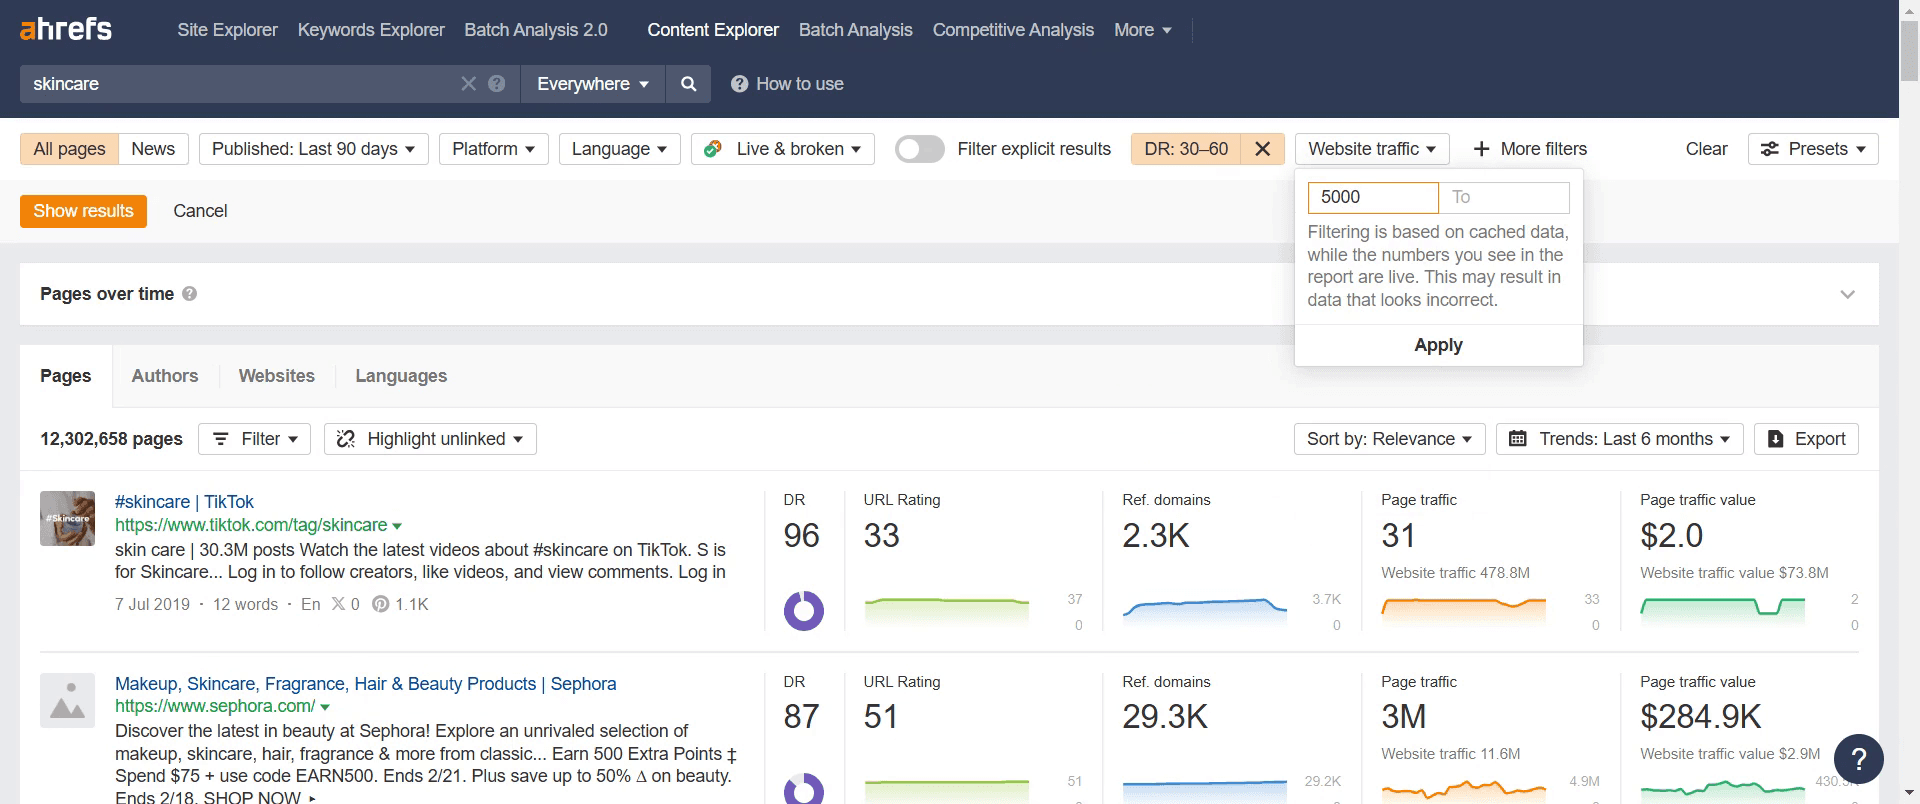The height and width of the screenshot is (804, 1920).
Task: Click the TikTok result thumbnail
Action: [67, 518]
